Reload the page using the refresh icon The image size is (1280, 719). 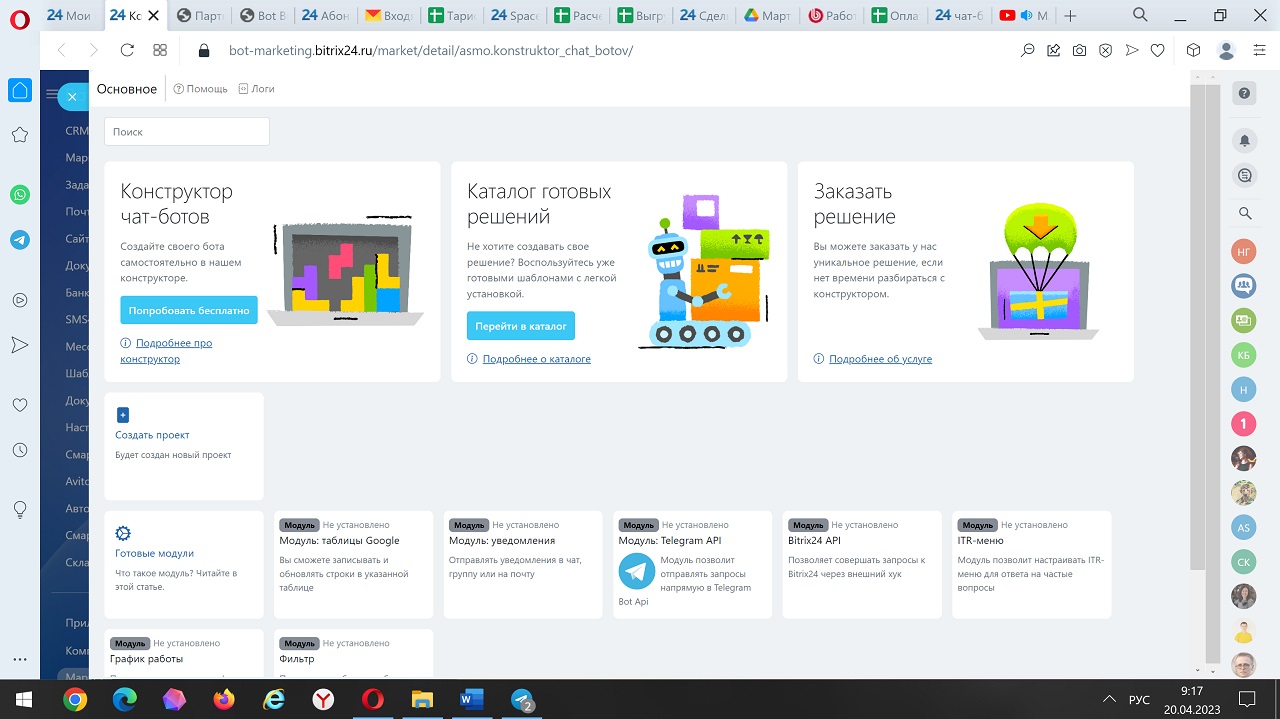tap(127, 50)
